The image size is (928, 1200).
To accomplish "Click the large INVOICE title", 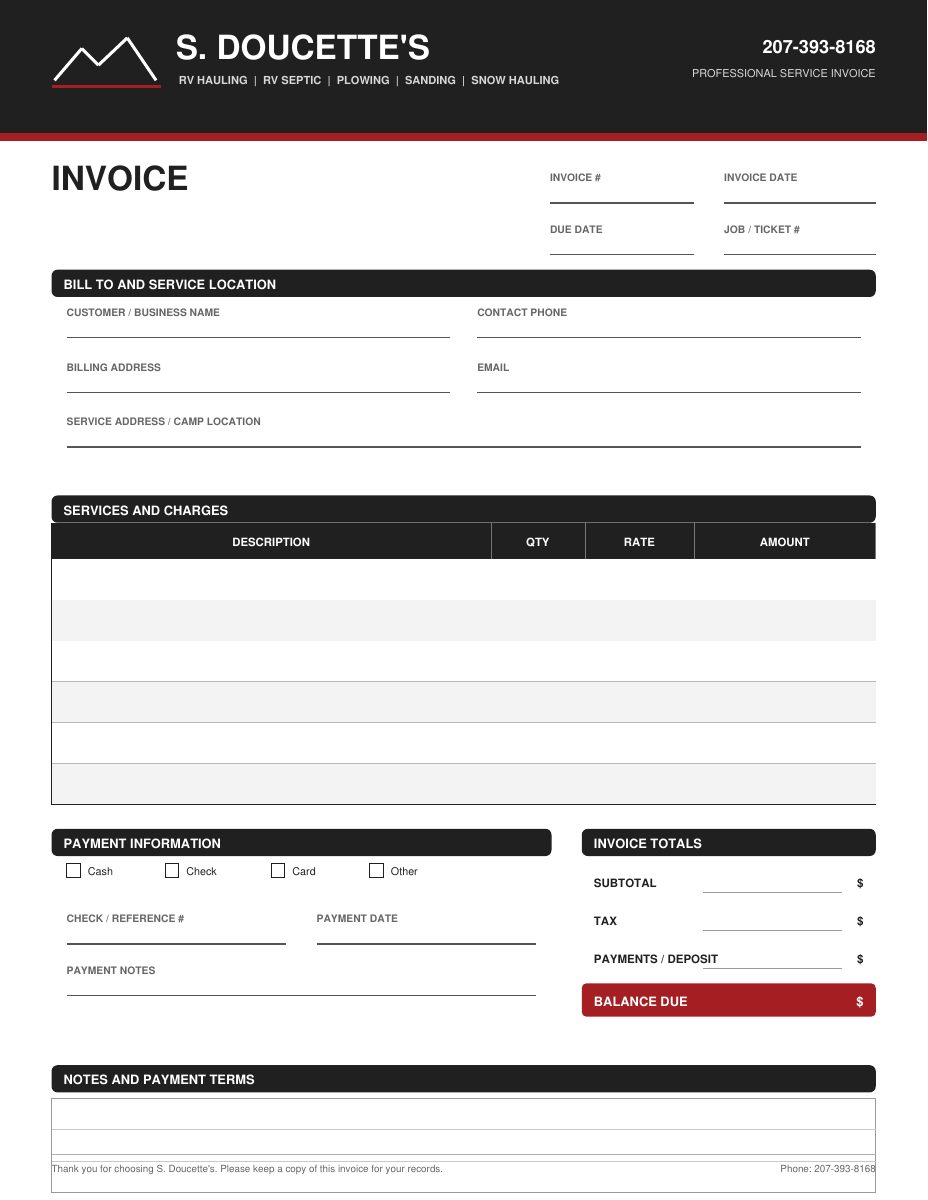I will [x=120, y=179].
